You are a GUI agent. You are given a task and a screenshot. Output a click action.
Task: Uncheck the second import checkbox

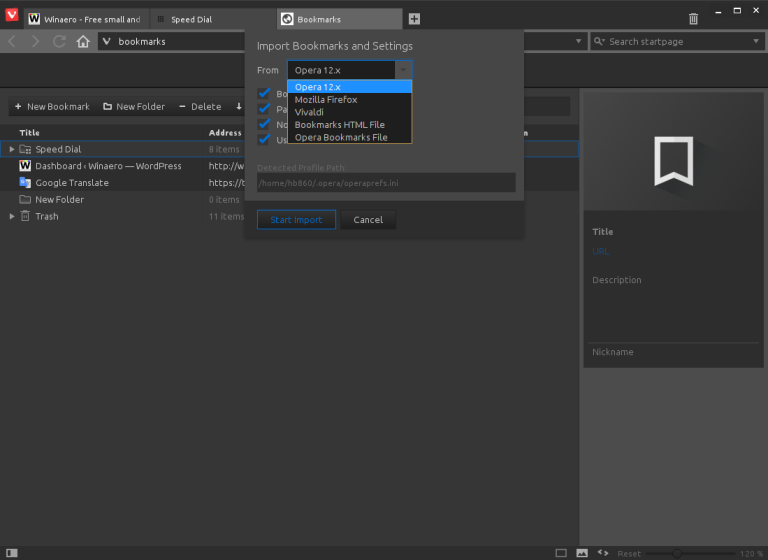tap(265, 108)
